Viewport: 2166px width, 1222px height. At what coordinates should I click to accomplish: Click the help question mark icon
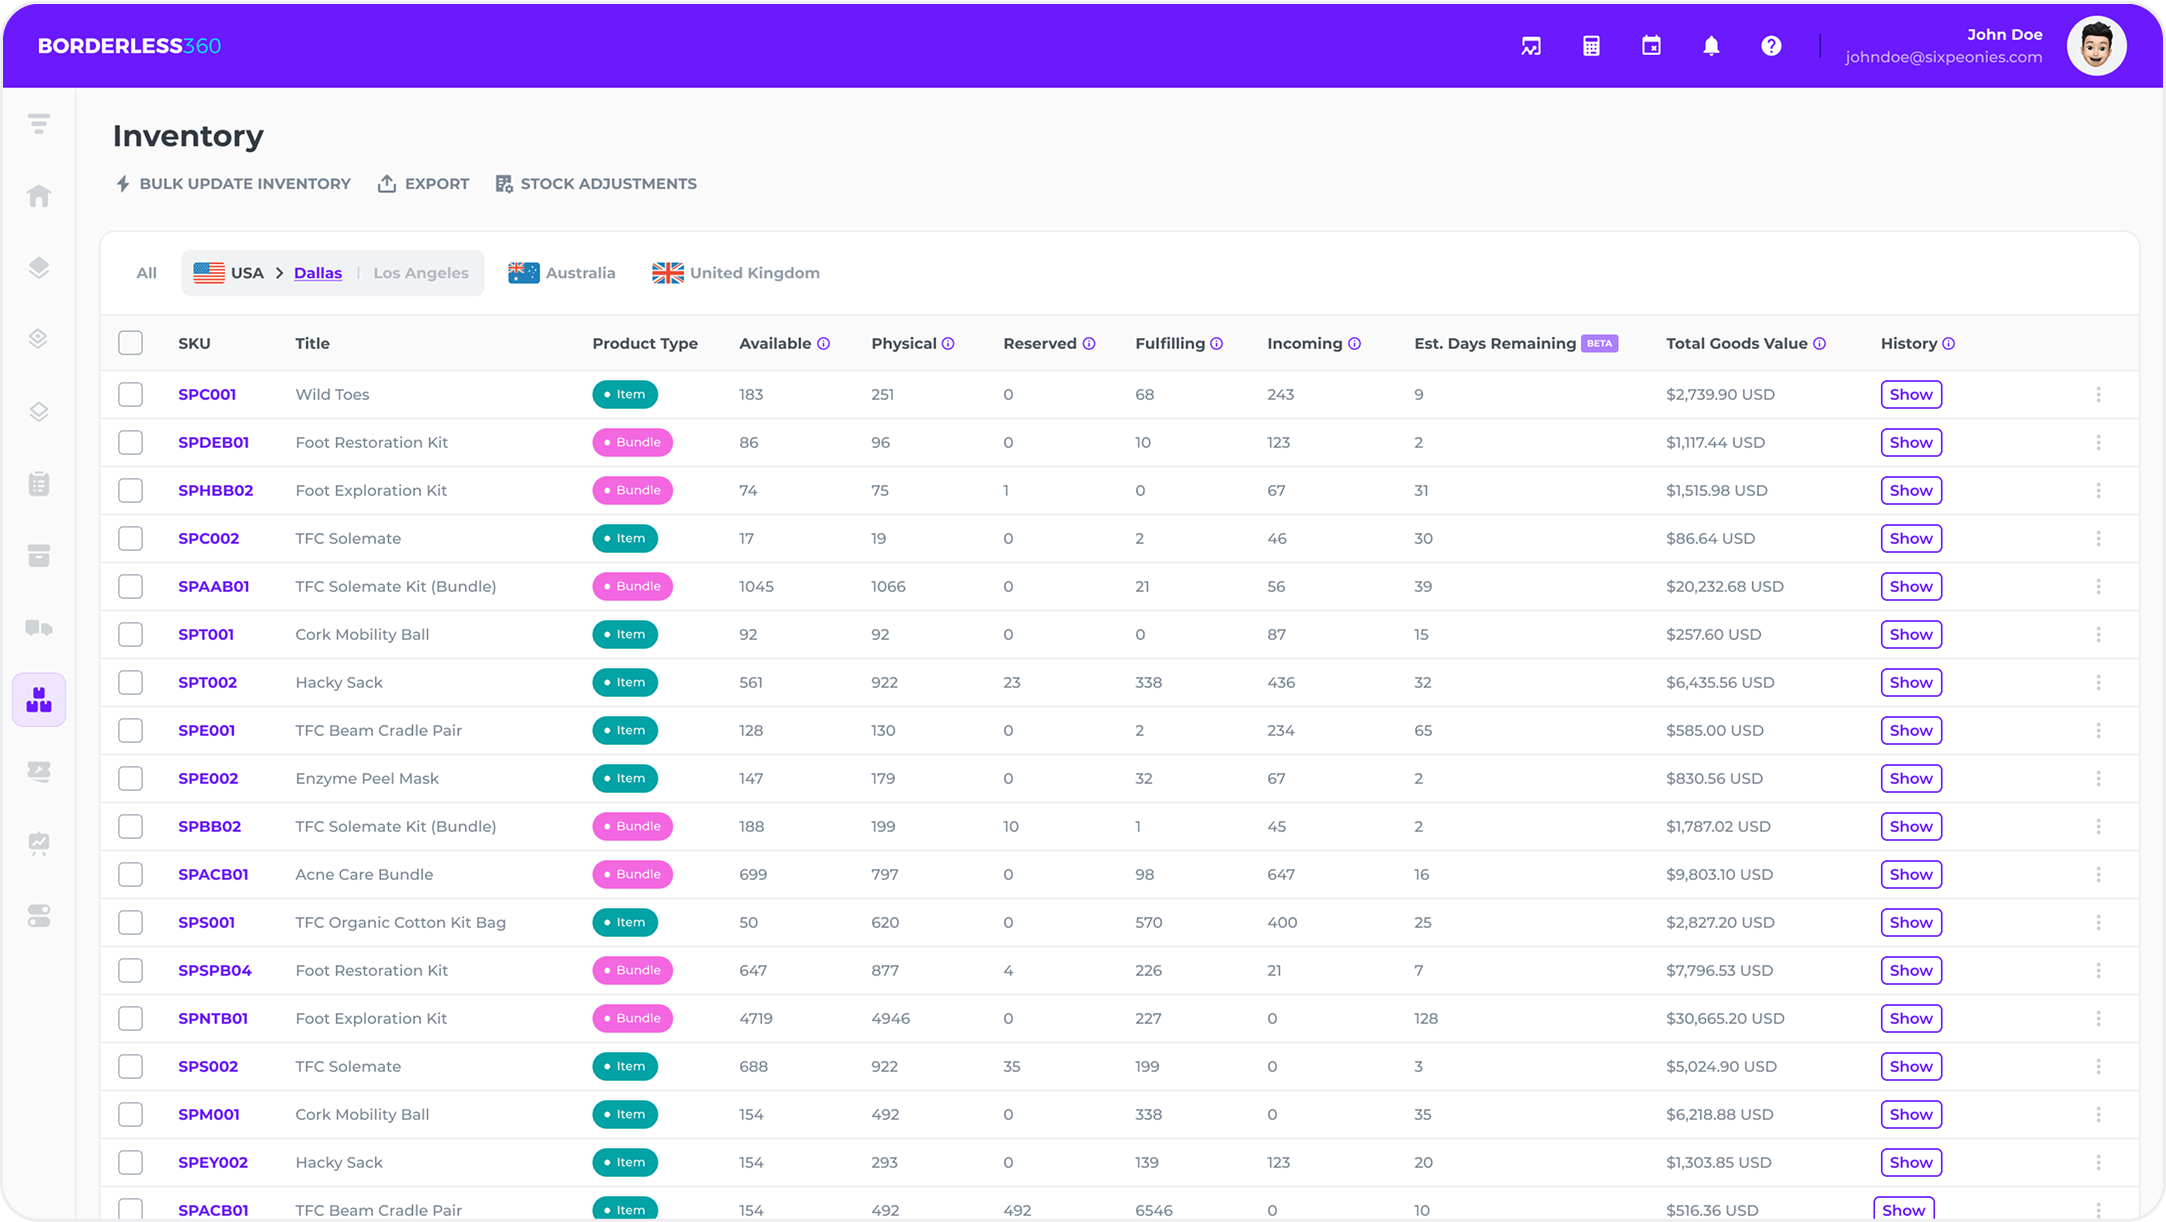pos(1771,46)
